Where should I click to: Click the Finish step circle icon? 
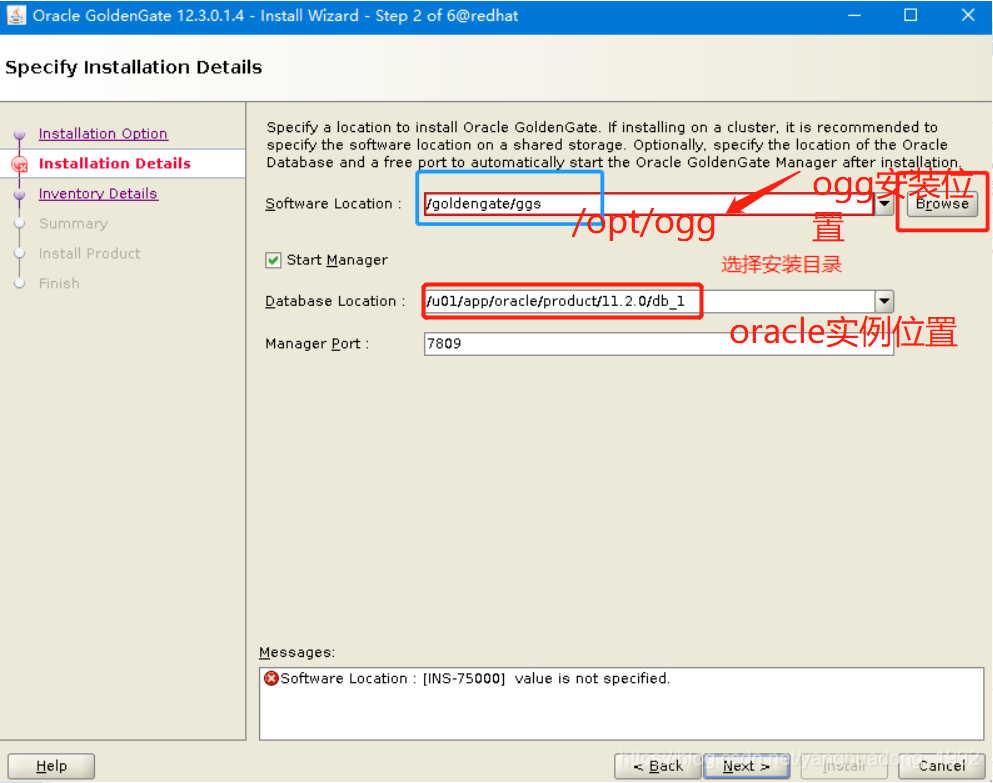pyautogui.click(x=20, y=283)
